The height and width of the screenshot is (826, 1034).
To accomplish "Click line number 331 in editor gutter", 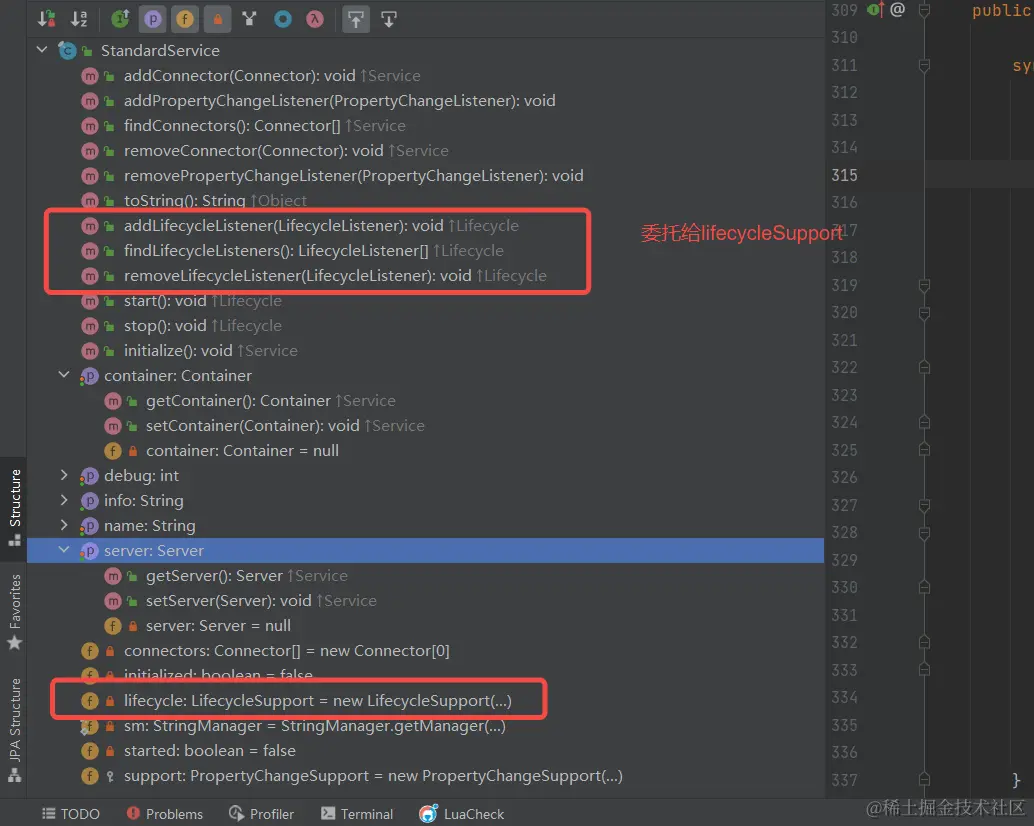I will pyautogui.click(x=844, y=614).
